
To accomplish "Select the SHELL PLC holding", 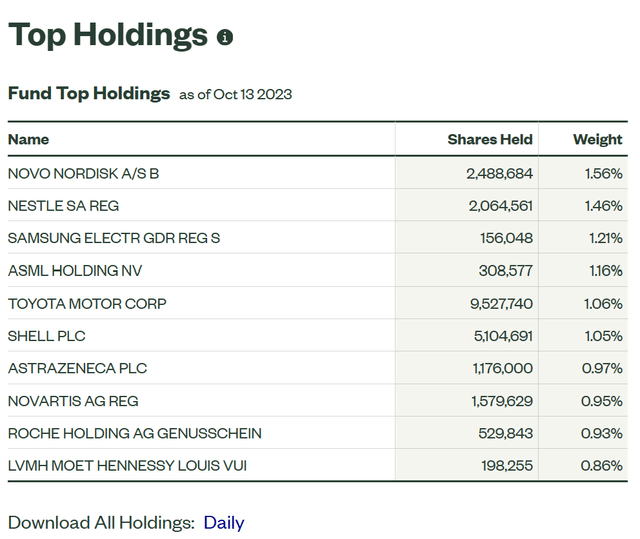I will 48,335.
